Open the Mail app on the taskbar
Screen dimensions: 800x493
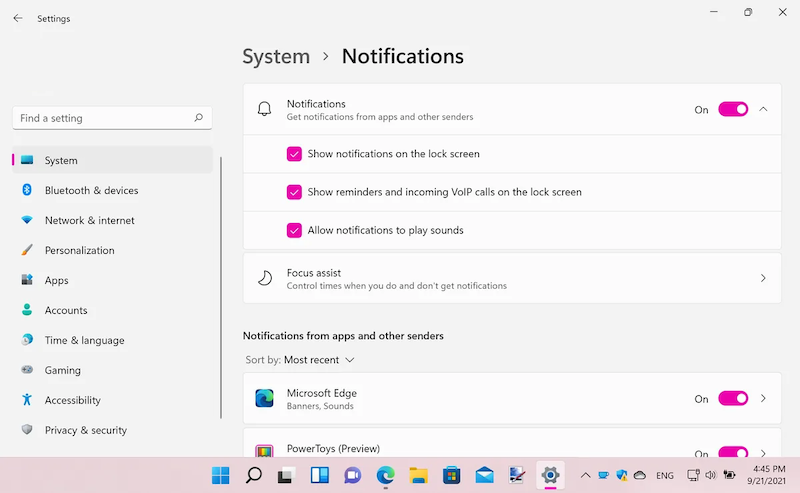pyautogui.click(x=484, y=475)
